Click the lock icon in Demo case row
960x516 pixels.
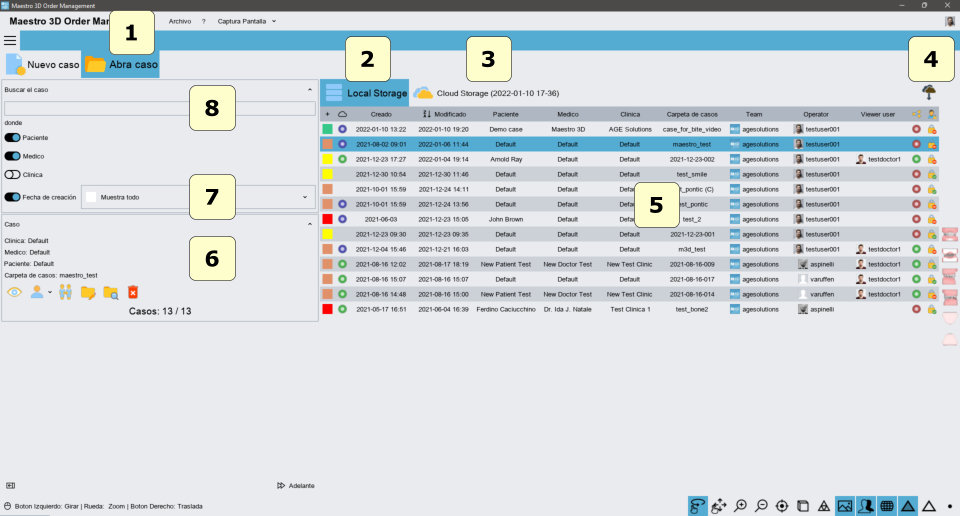pyautogui.click(x=932, y=129)
